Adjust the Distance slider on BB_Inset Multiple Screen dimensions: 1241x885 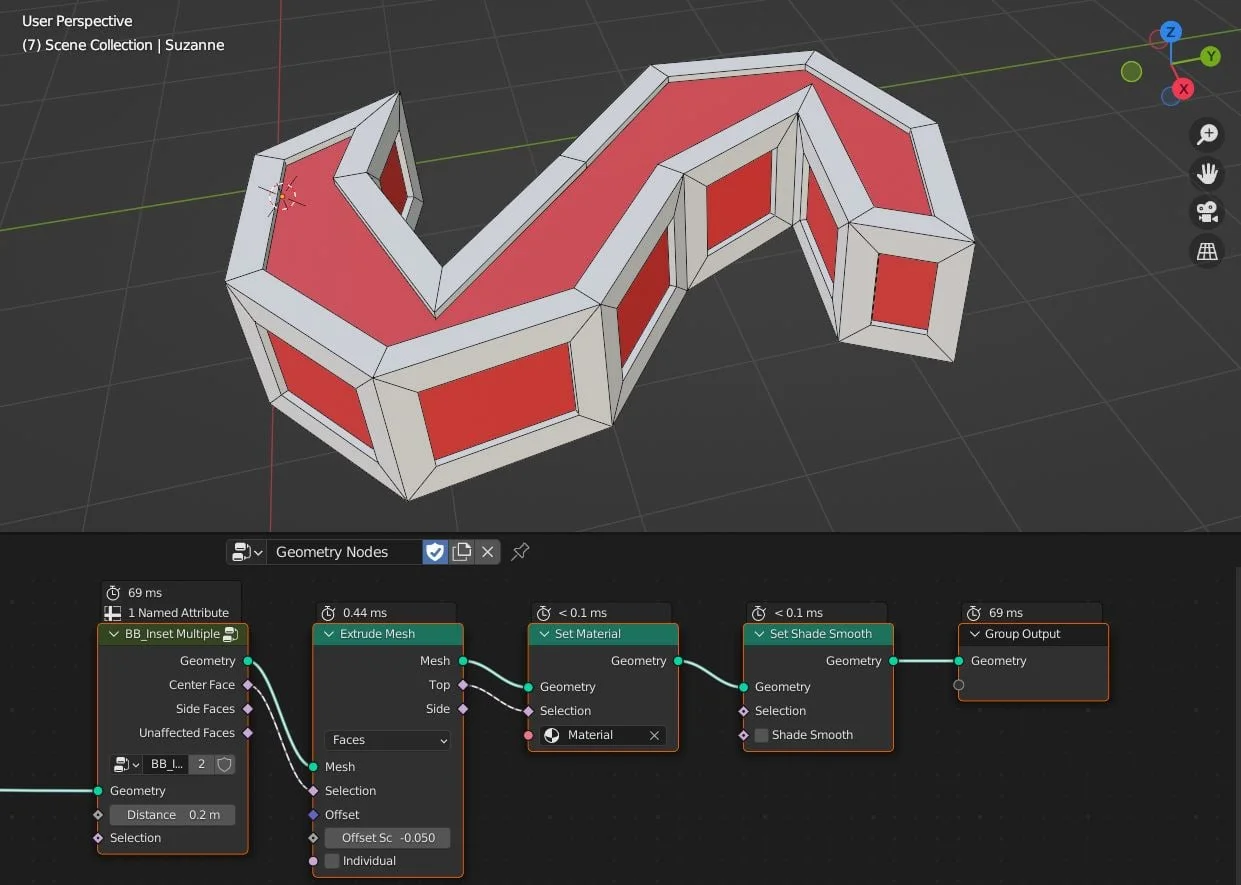click(x=171, y=814)
